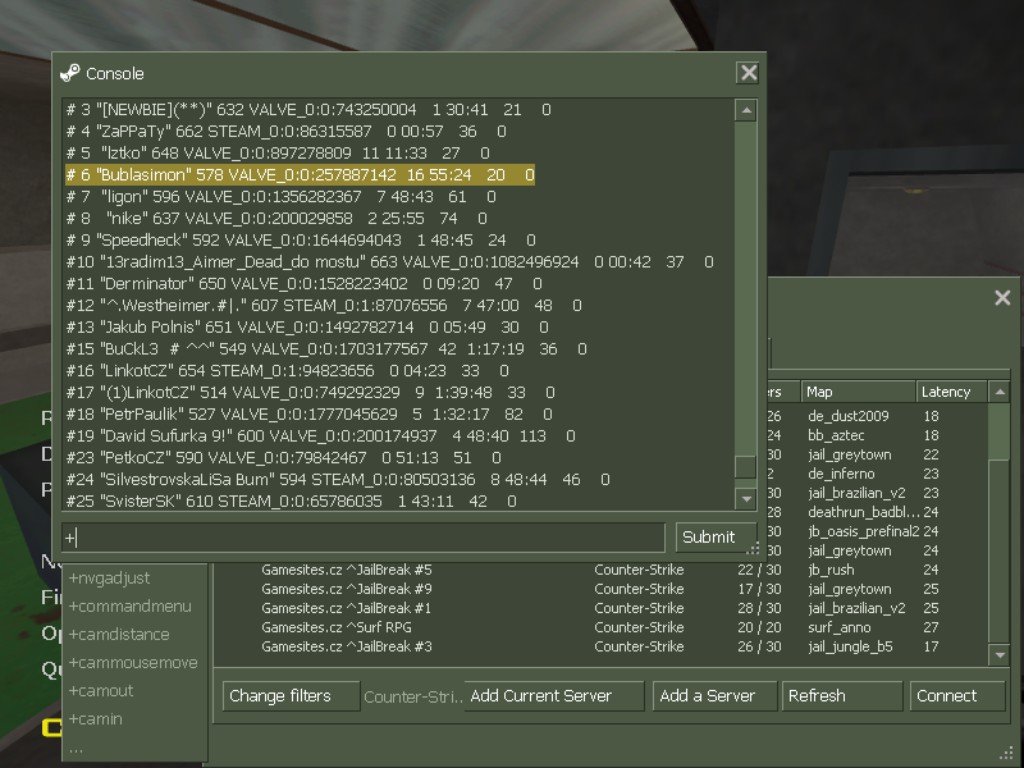Click the server browser scrollbar thumb

[999, 432]
